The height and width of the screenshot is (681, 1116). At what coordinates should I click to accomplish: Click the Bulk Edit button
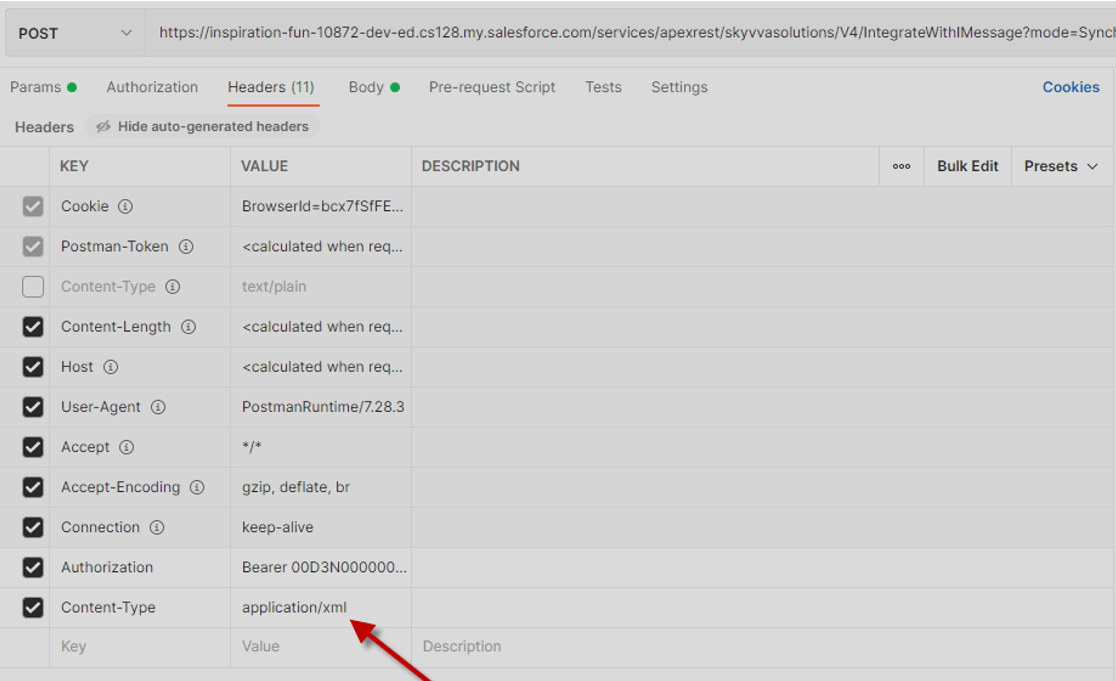(x=967, y=166)
